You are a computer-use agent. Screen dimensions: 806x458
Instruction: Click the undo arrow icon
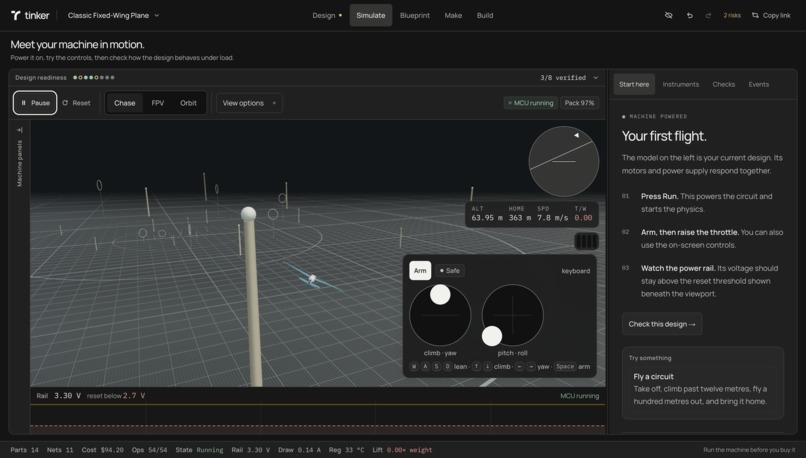click(690, 15)
